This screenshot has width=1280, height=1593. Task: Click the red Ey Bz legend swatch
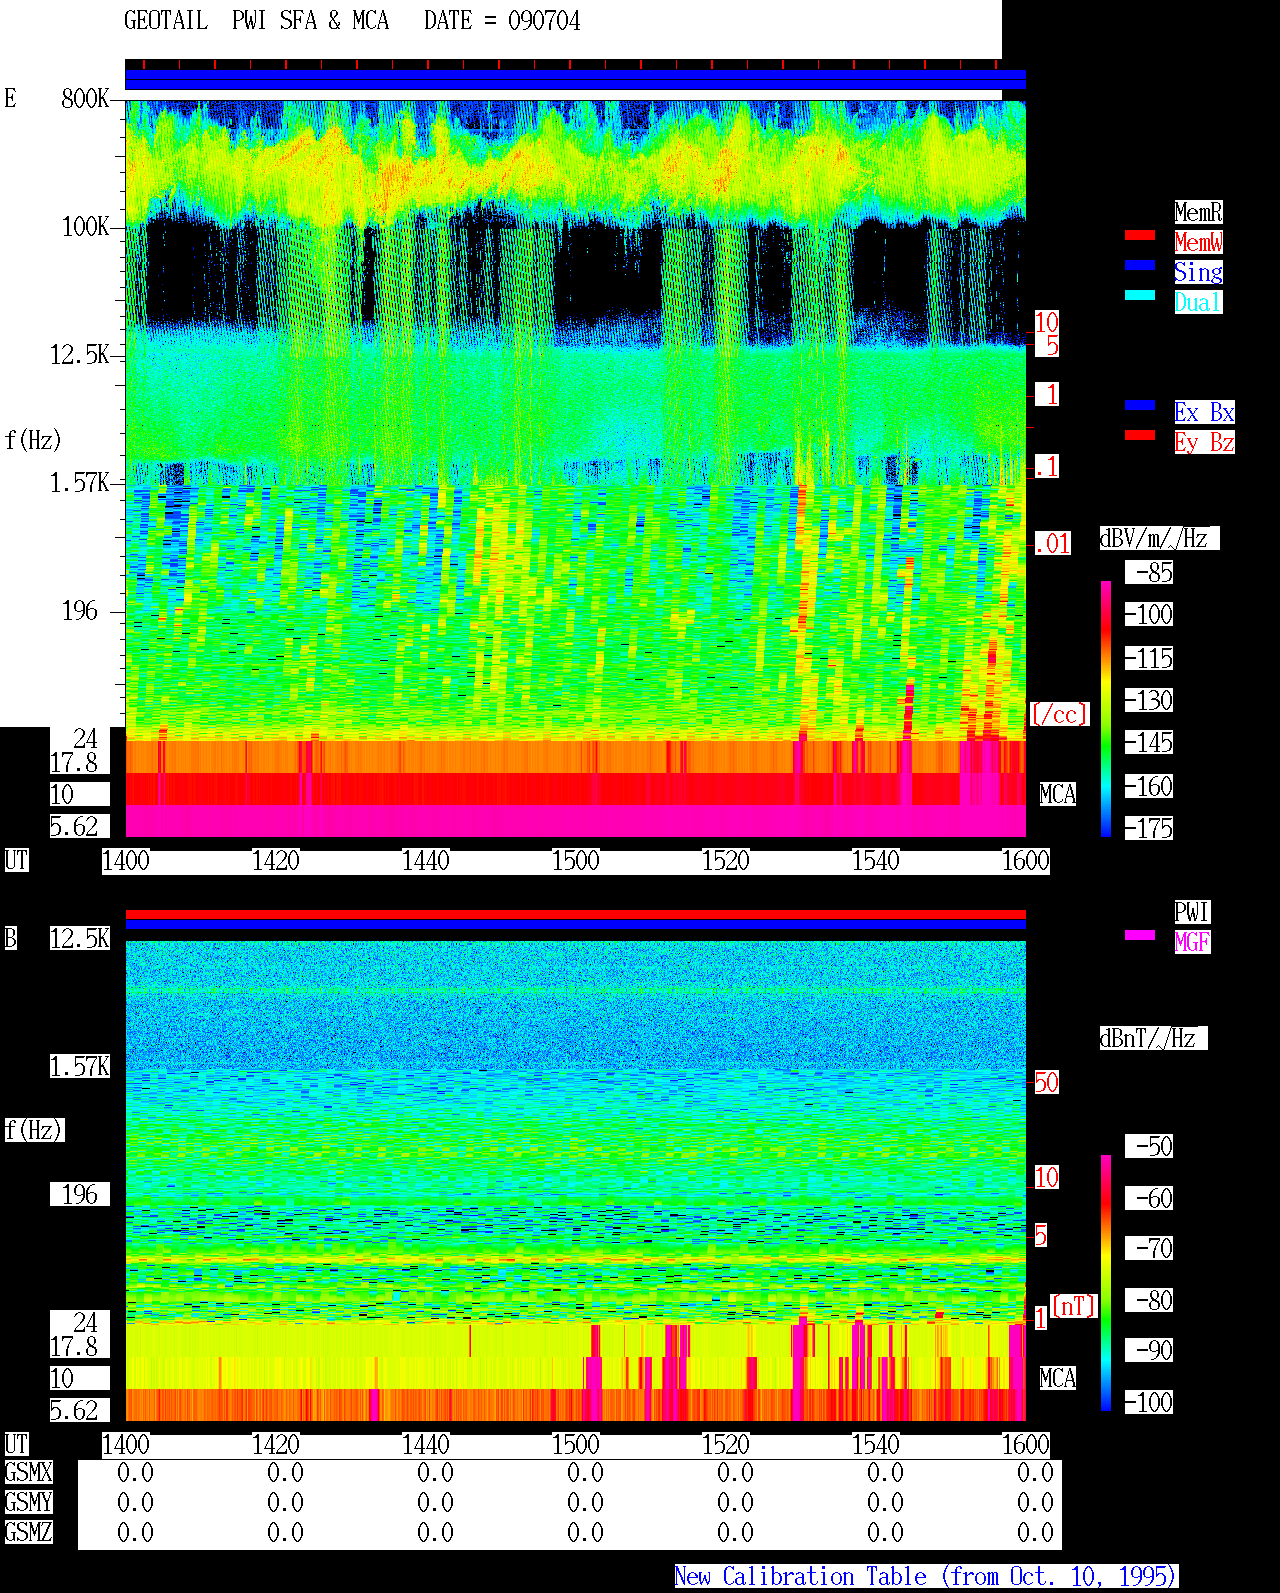tap(1140, 435)
